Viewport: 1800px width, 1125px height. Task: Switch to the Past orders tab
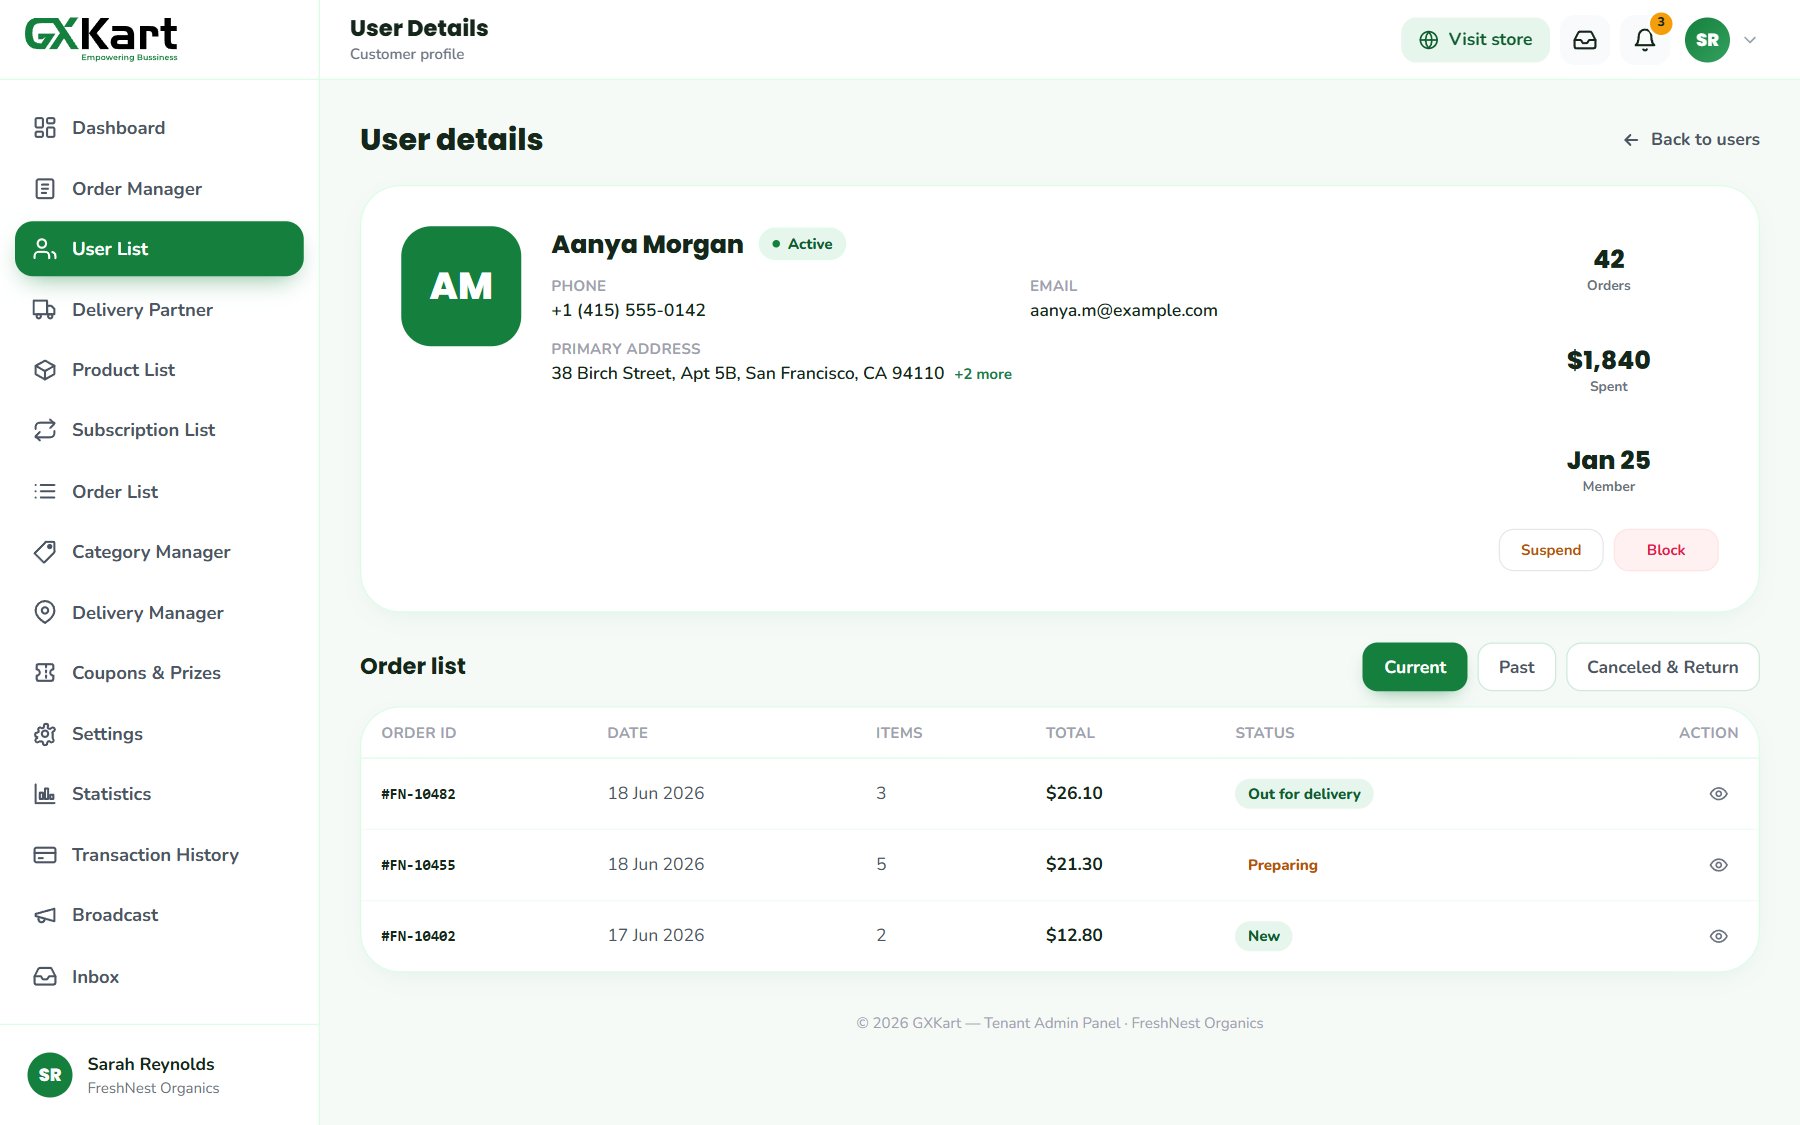pos(1516,667)
